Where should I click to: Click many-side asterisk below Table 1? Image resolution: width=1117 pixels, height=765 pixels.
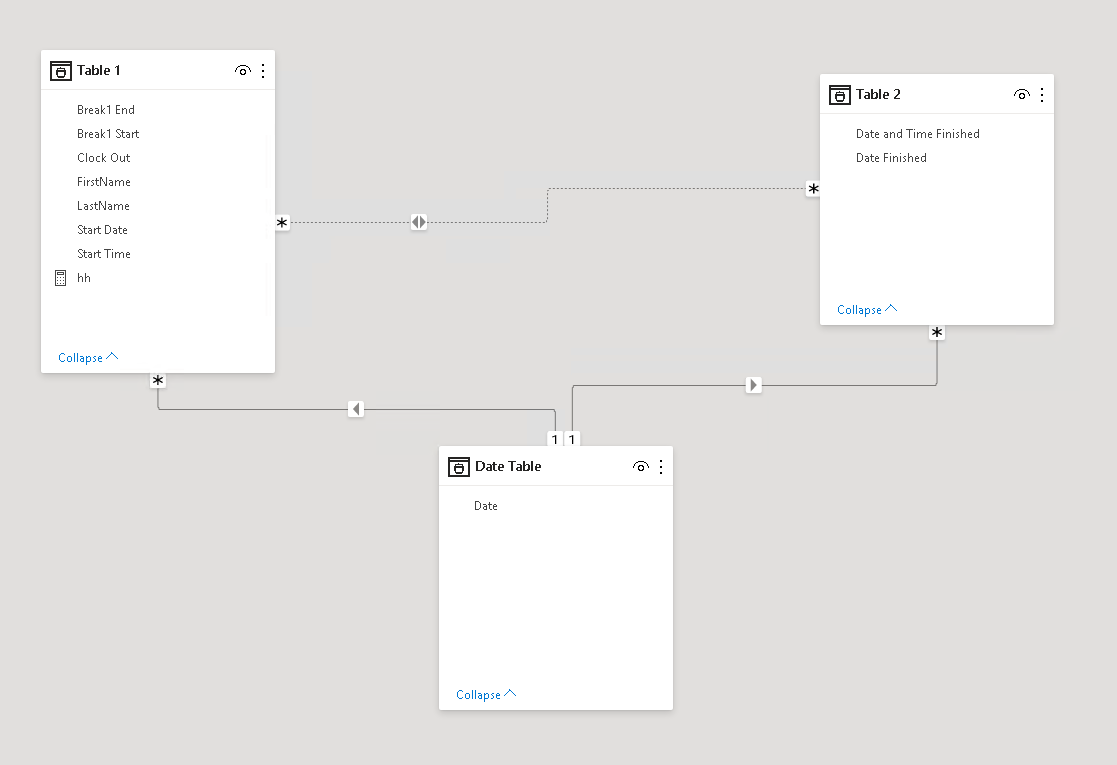[x=158, y=381]
